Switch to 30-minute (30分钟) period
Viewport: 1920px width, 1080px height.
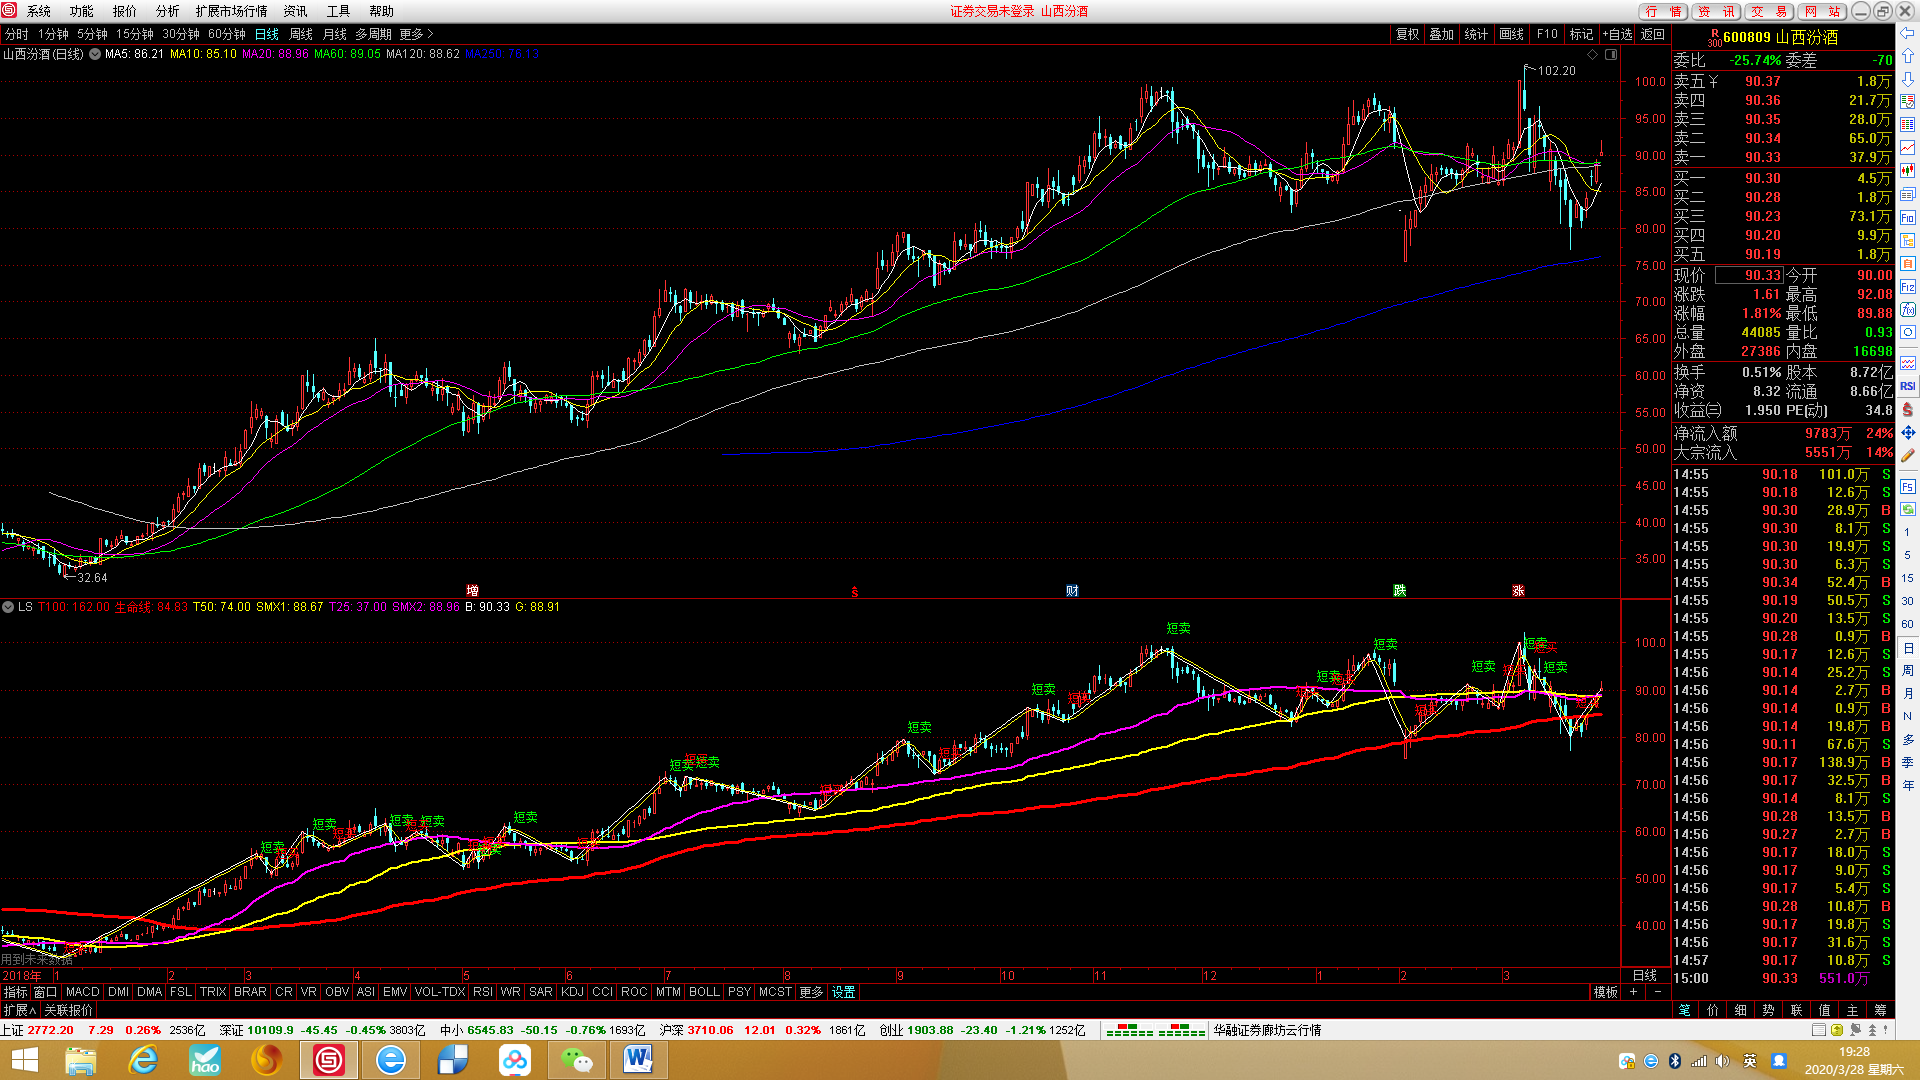pos(181,34)
